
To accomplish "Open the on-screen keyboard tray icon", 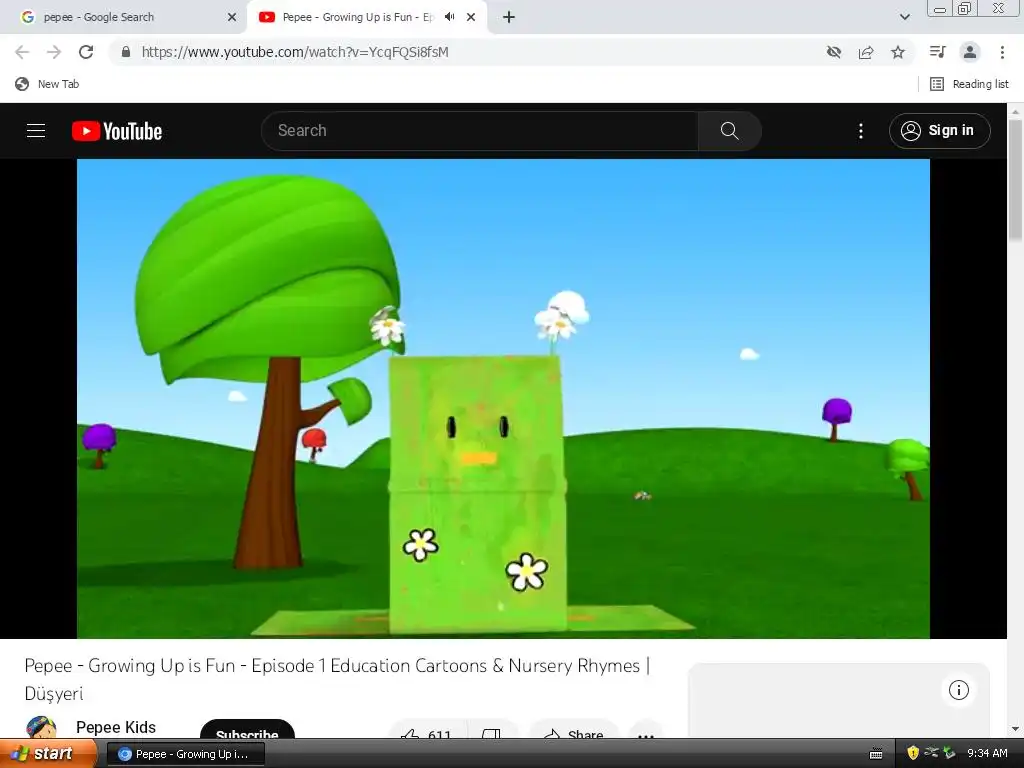I will [x=876, y=754].
